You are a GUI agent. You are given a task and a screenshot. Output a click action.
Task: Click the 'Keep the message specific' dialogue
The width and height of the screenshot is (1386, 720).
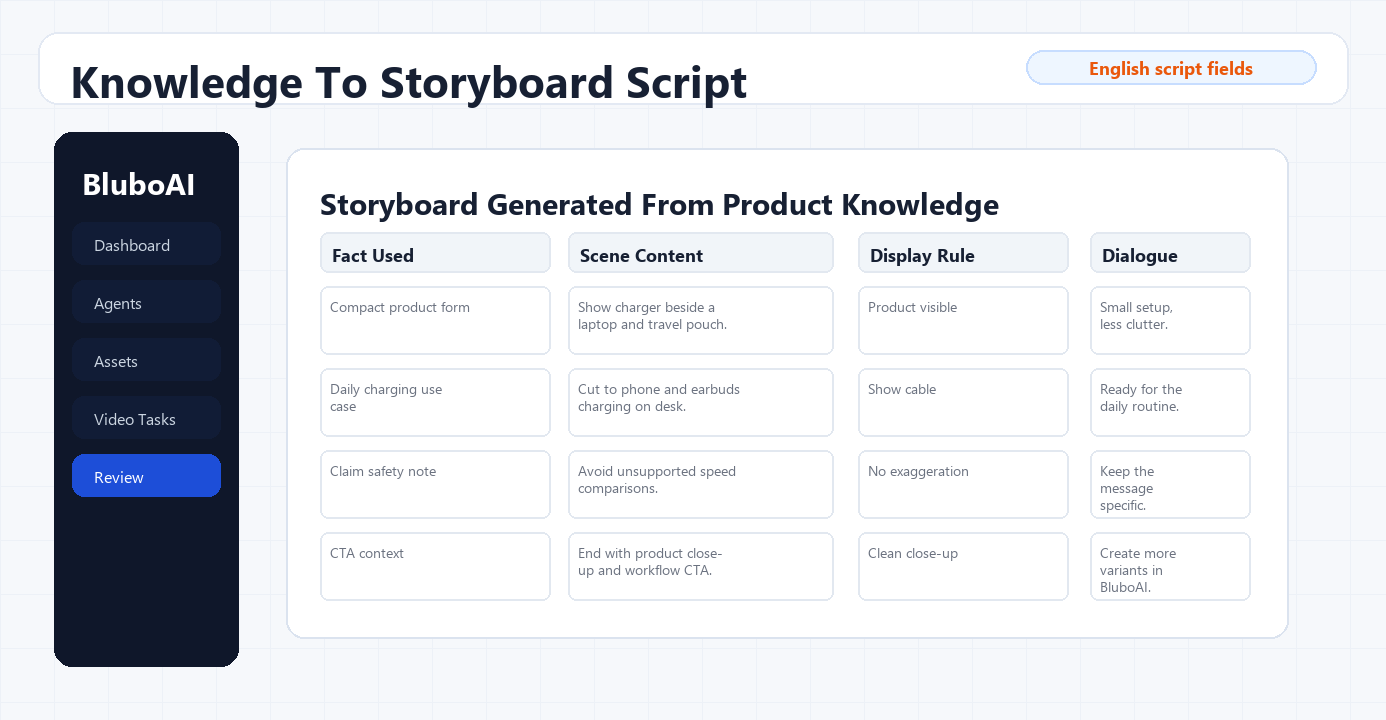[x=1170, y=485]
